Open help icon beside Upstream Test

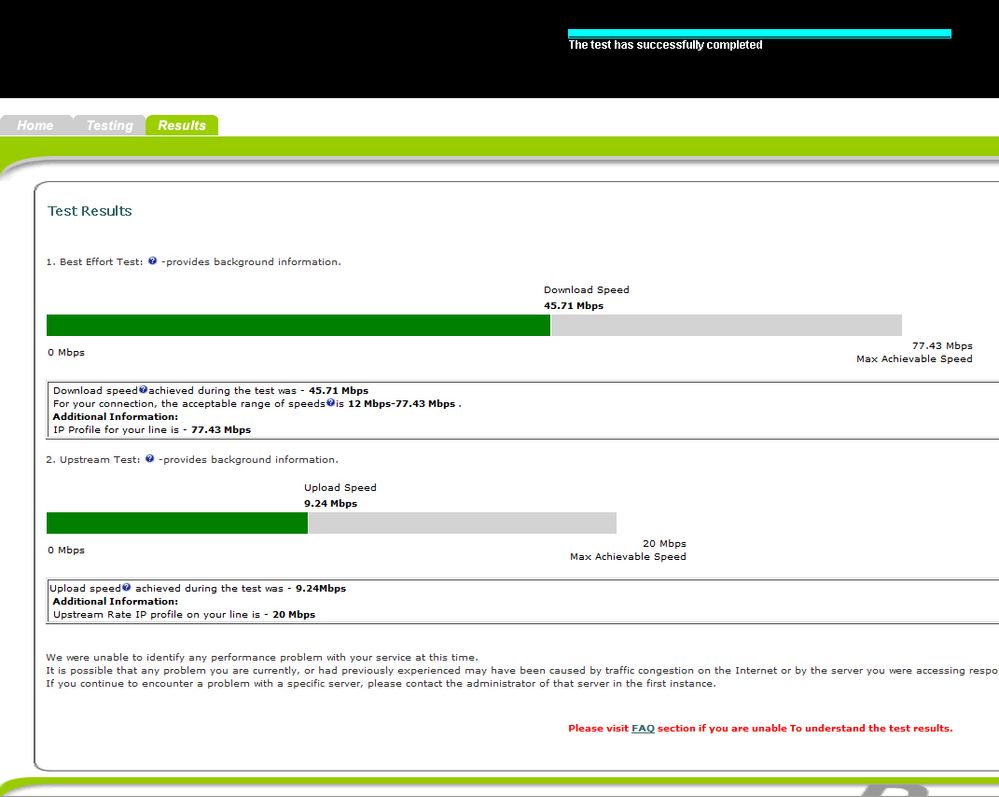(x=150, y=459)
